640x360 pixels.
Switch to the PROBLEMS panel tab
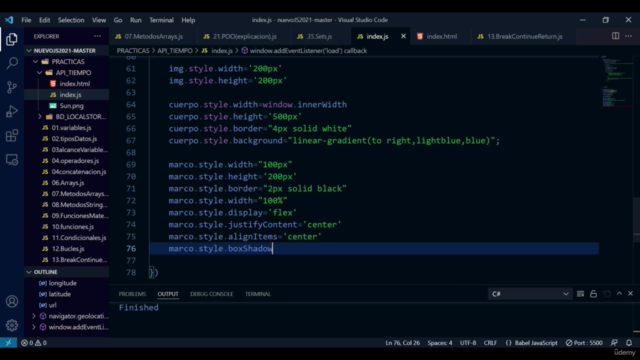coord(132,294)
